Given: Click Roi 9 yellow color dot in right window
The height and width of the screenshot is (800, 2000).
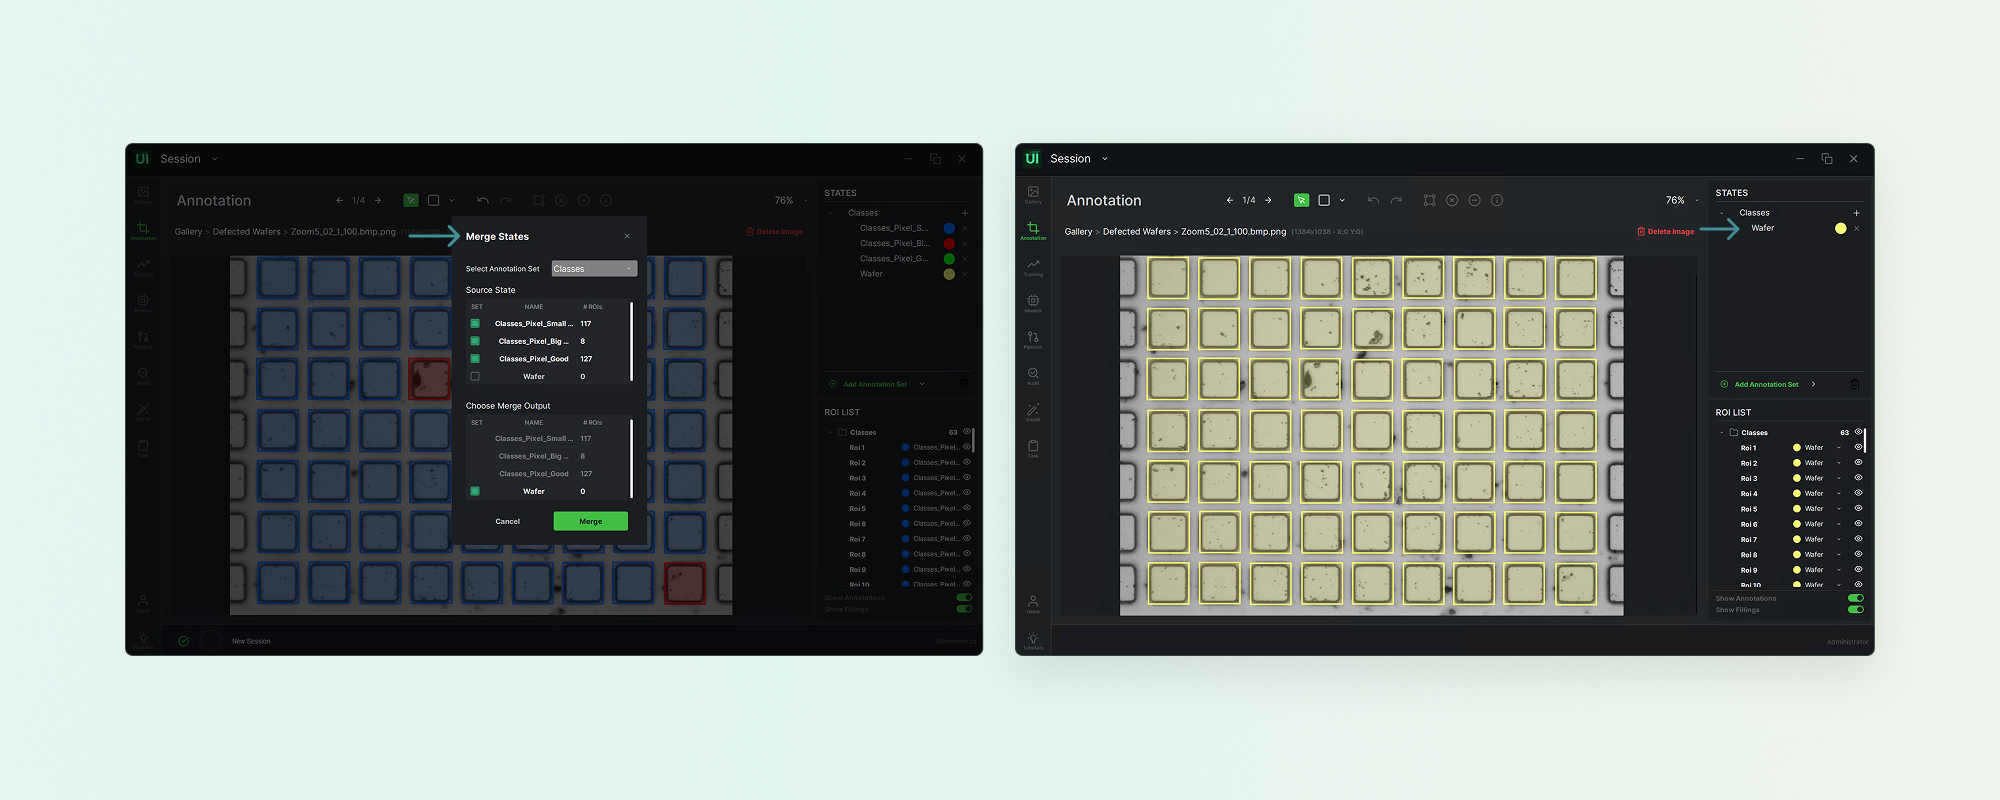Looking at the screenshot, I should tap(1797, 570).
